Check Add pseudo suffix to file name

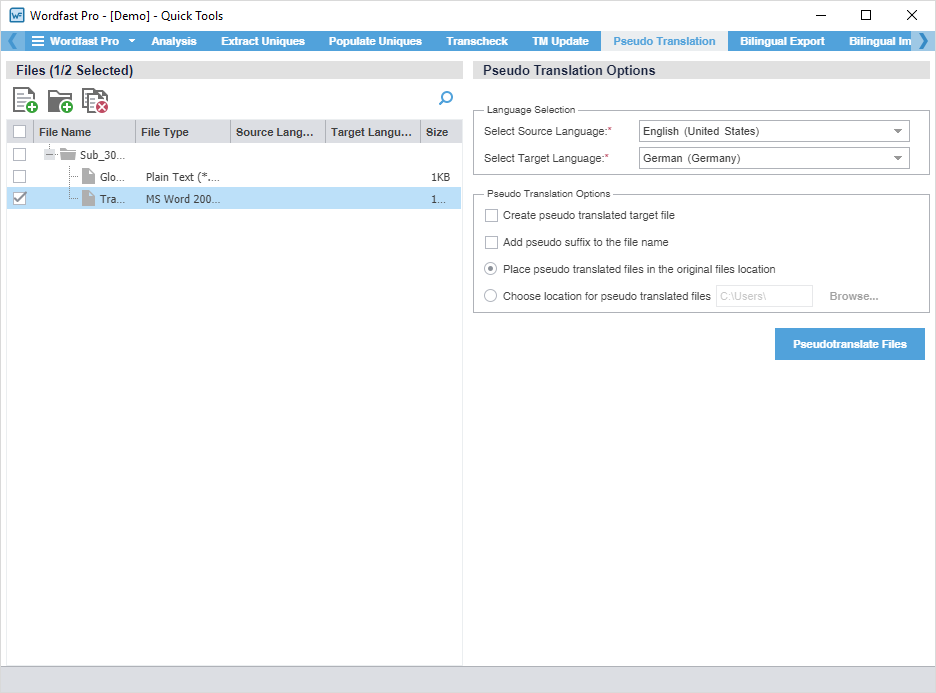(491, 242)
